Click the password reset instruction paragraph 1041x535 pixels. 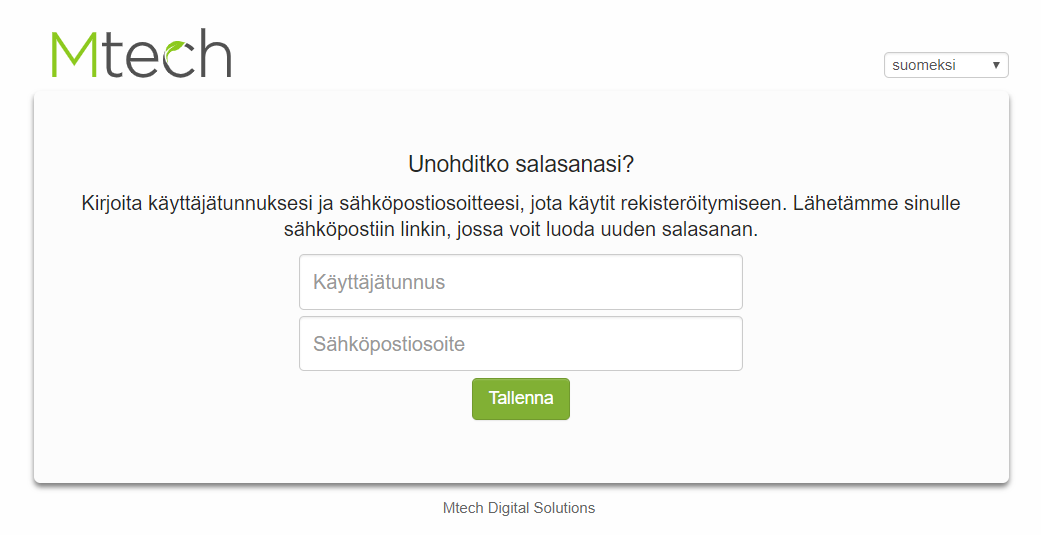(x=521, y=204)
